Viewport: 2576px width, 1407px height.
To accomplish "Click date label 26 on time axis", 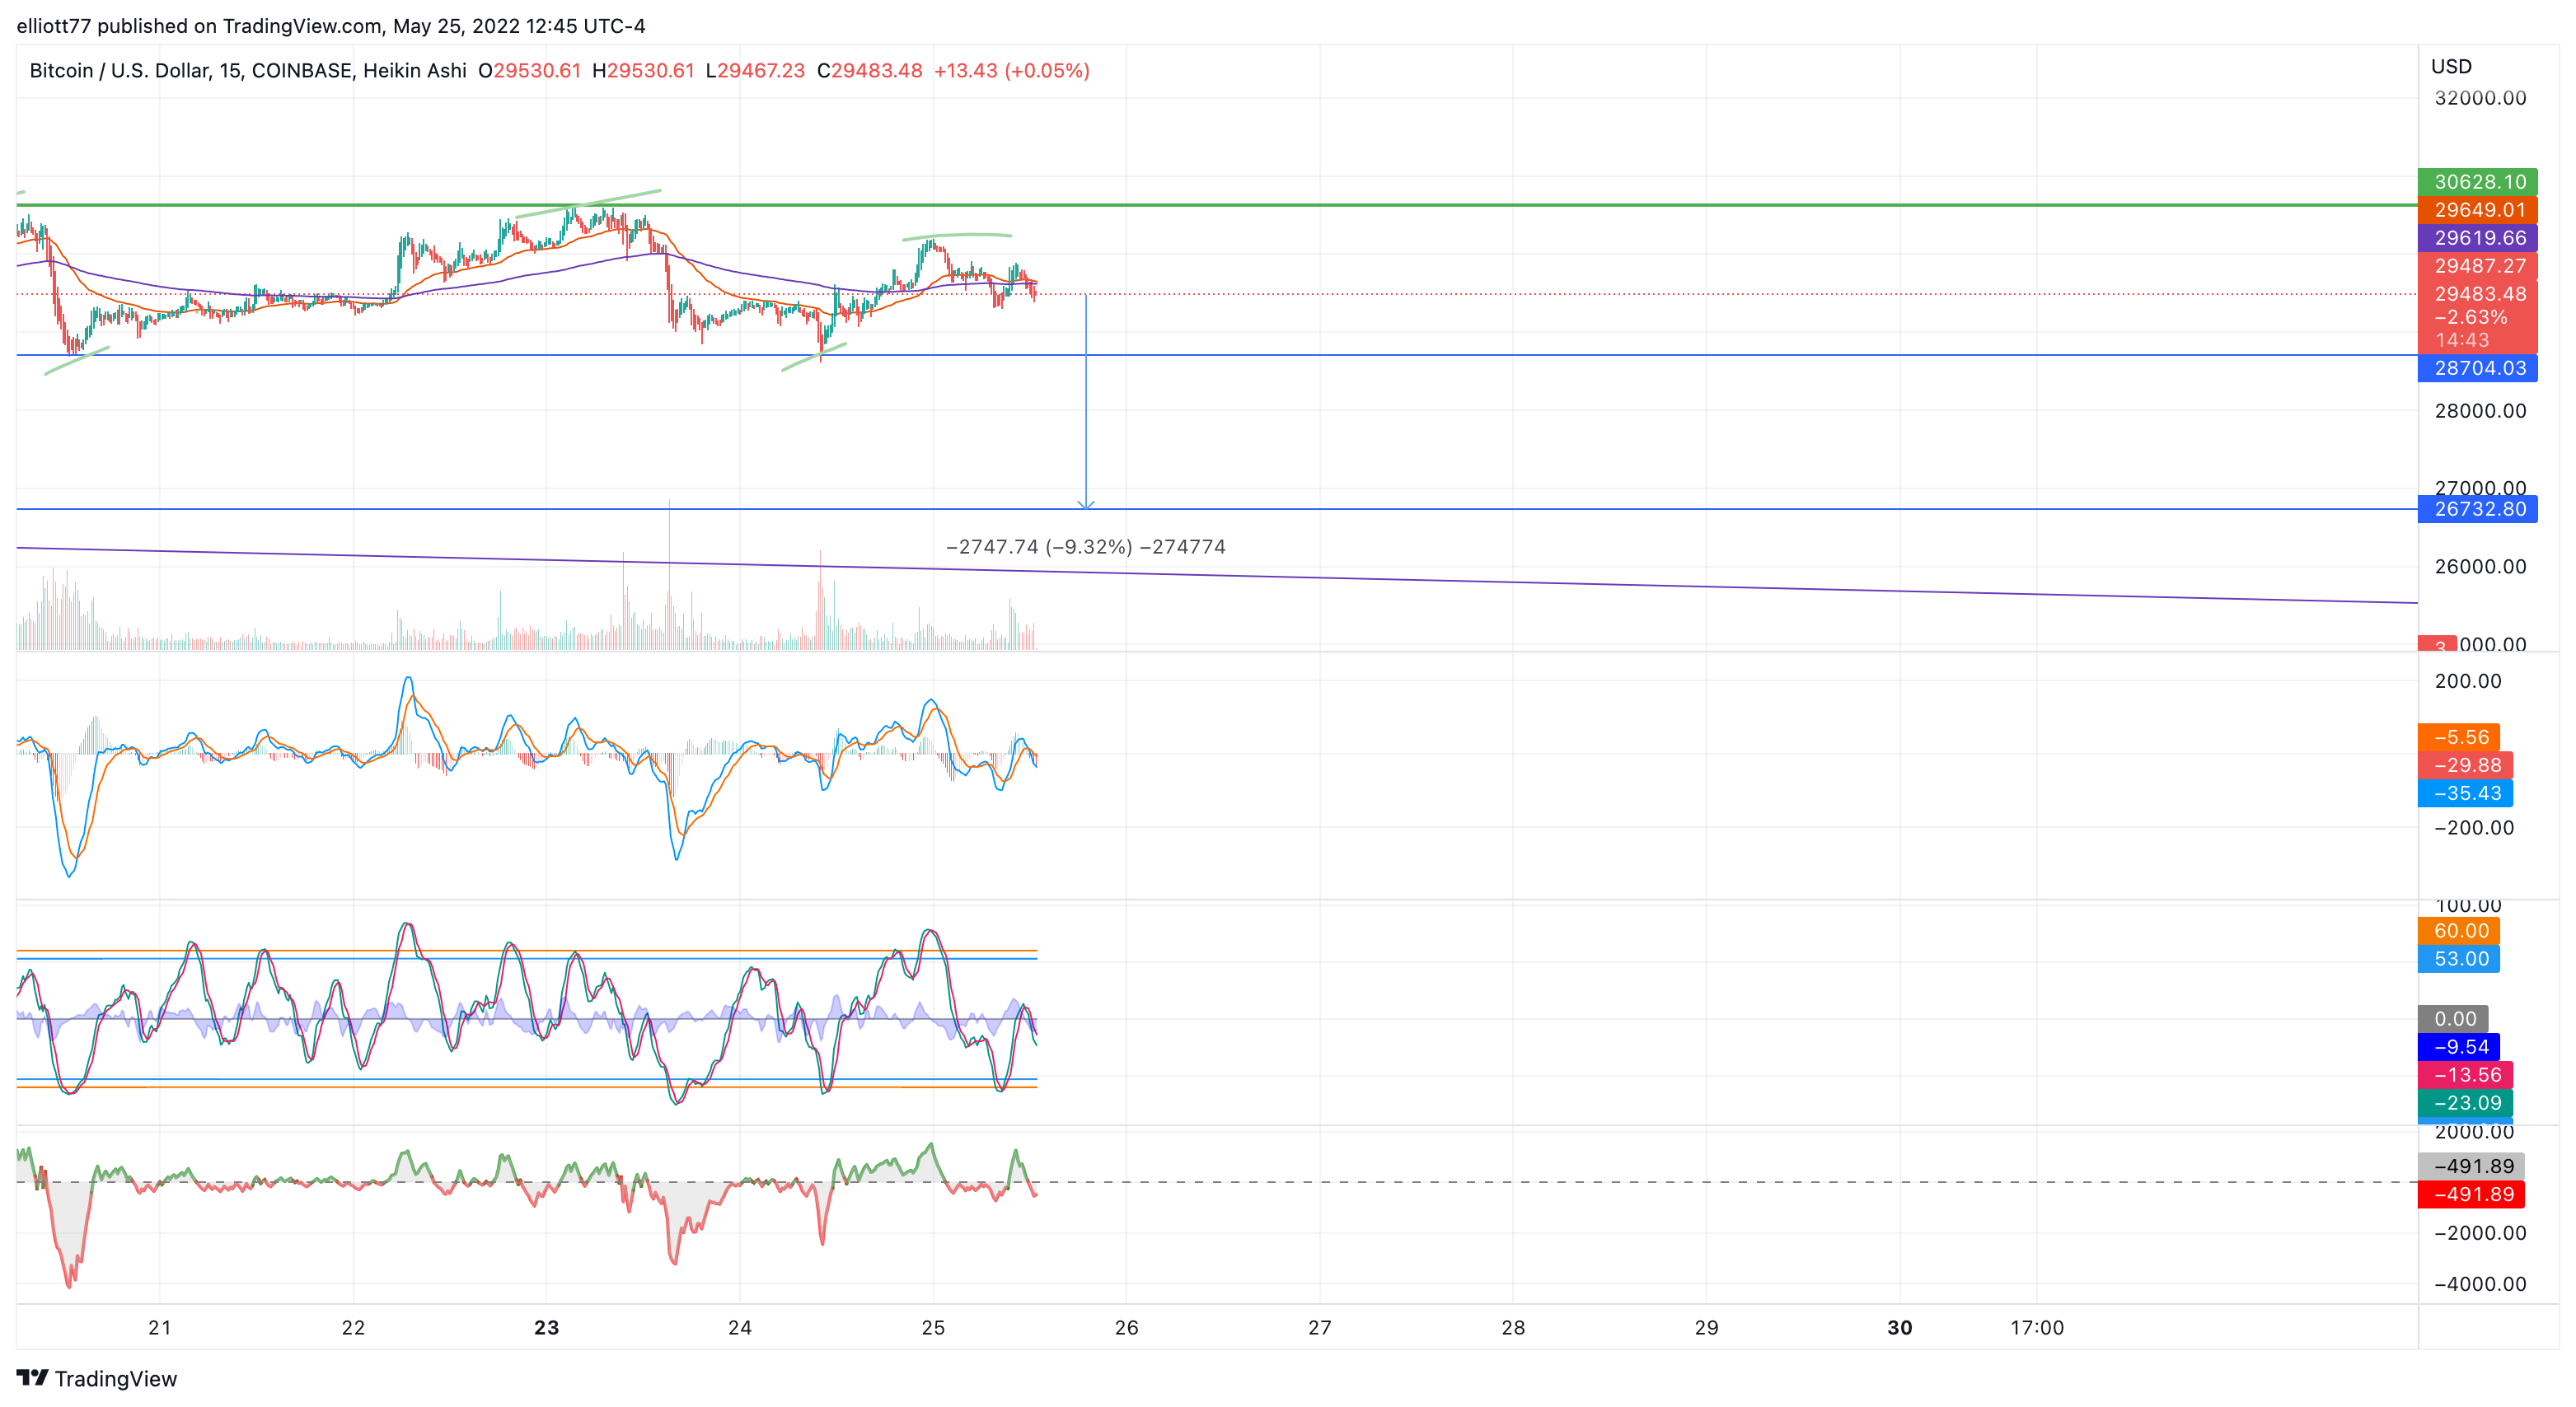I will (x=1126, y=1328).
